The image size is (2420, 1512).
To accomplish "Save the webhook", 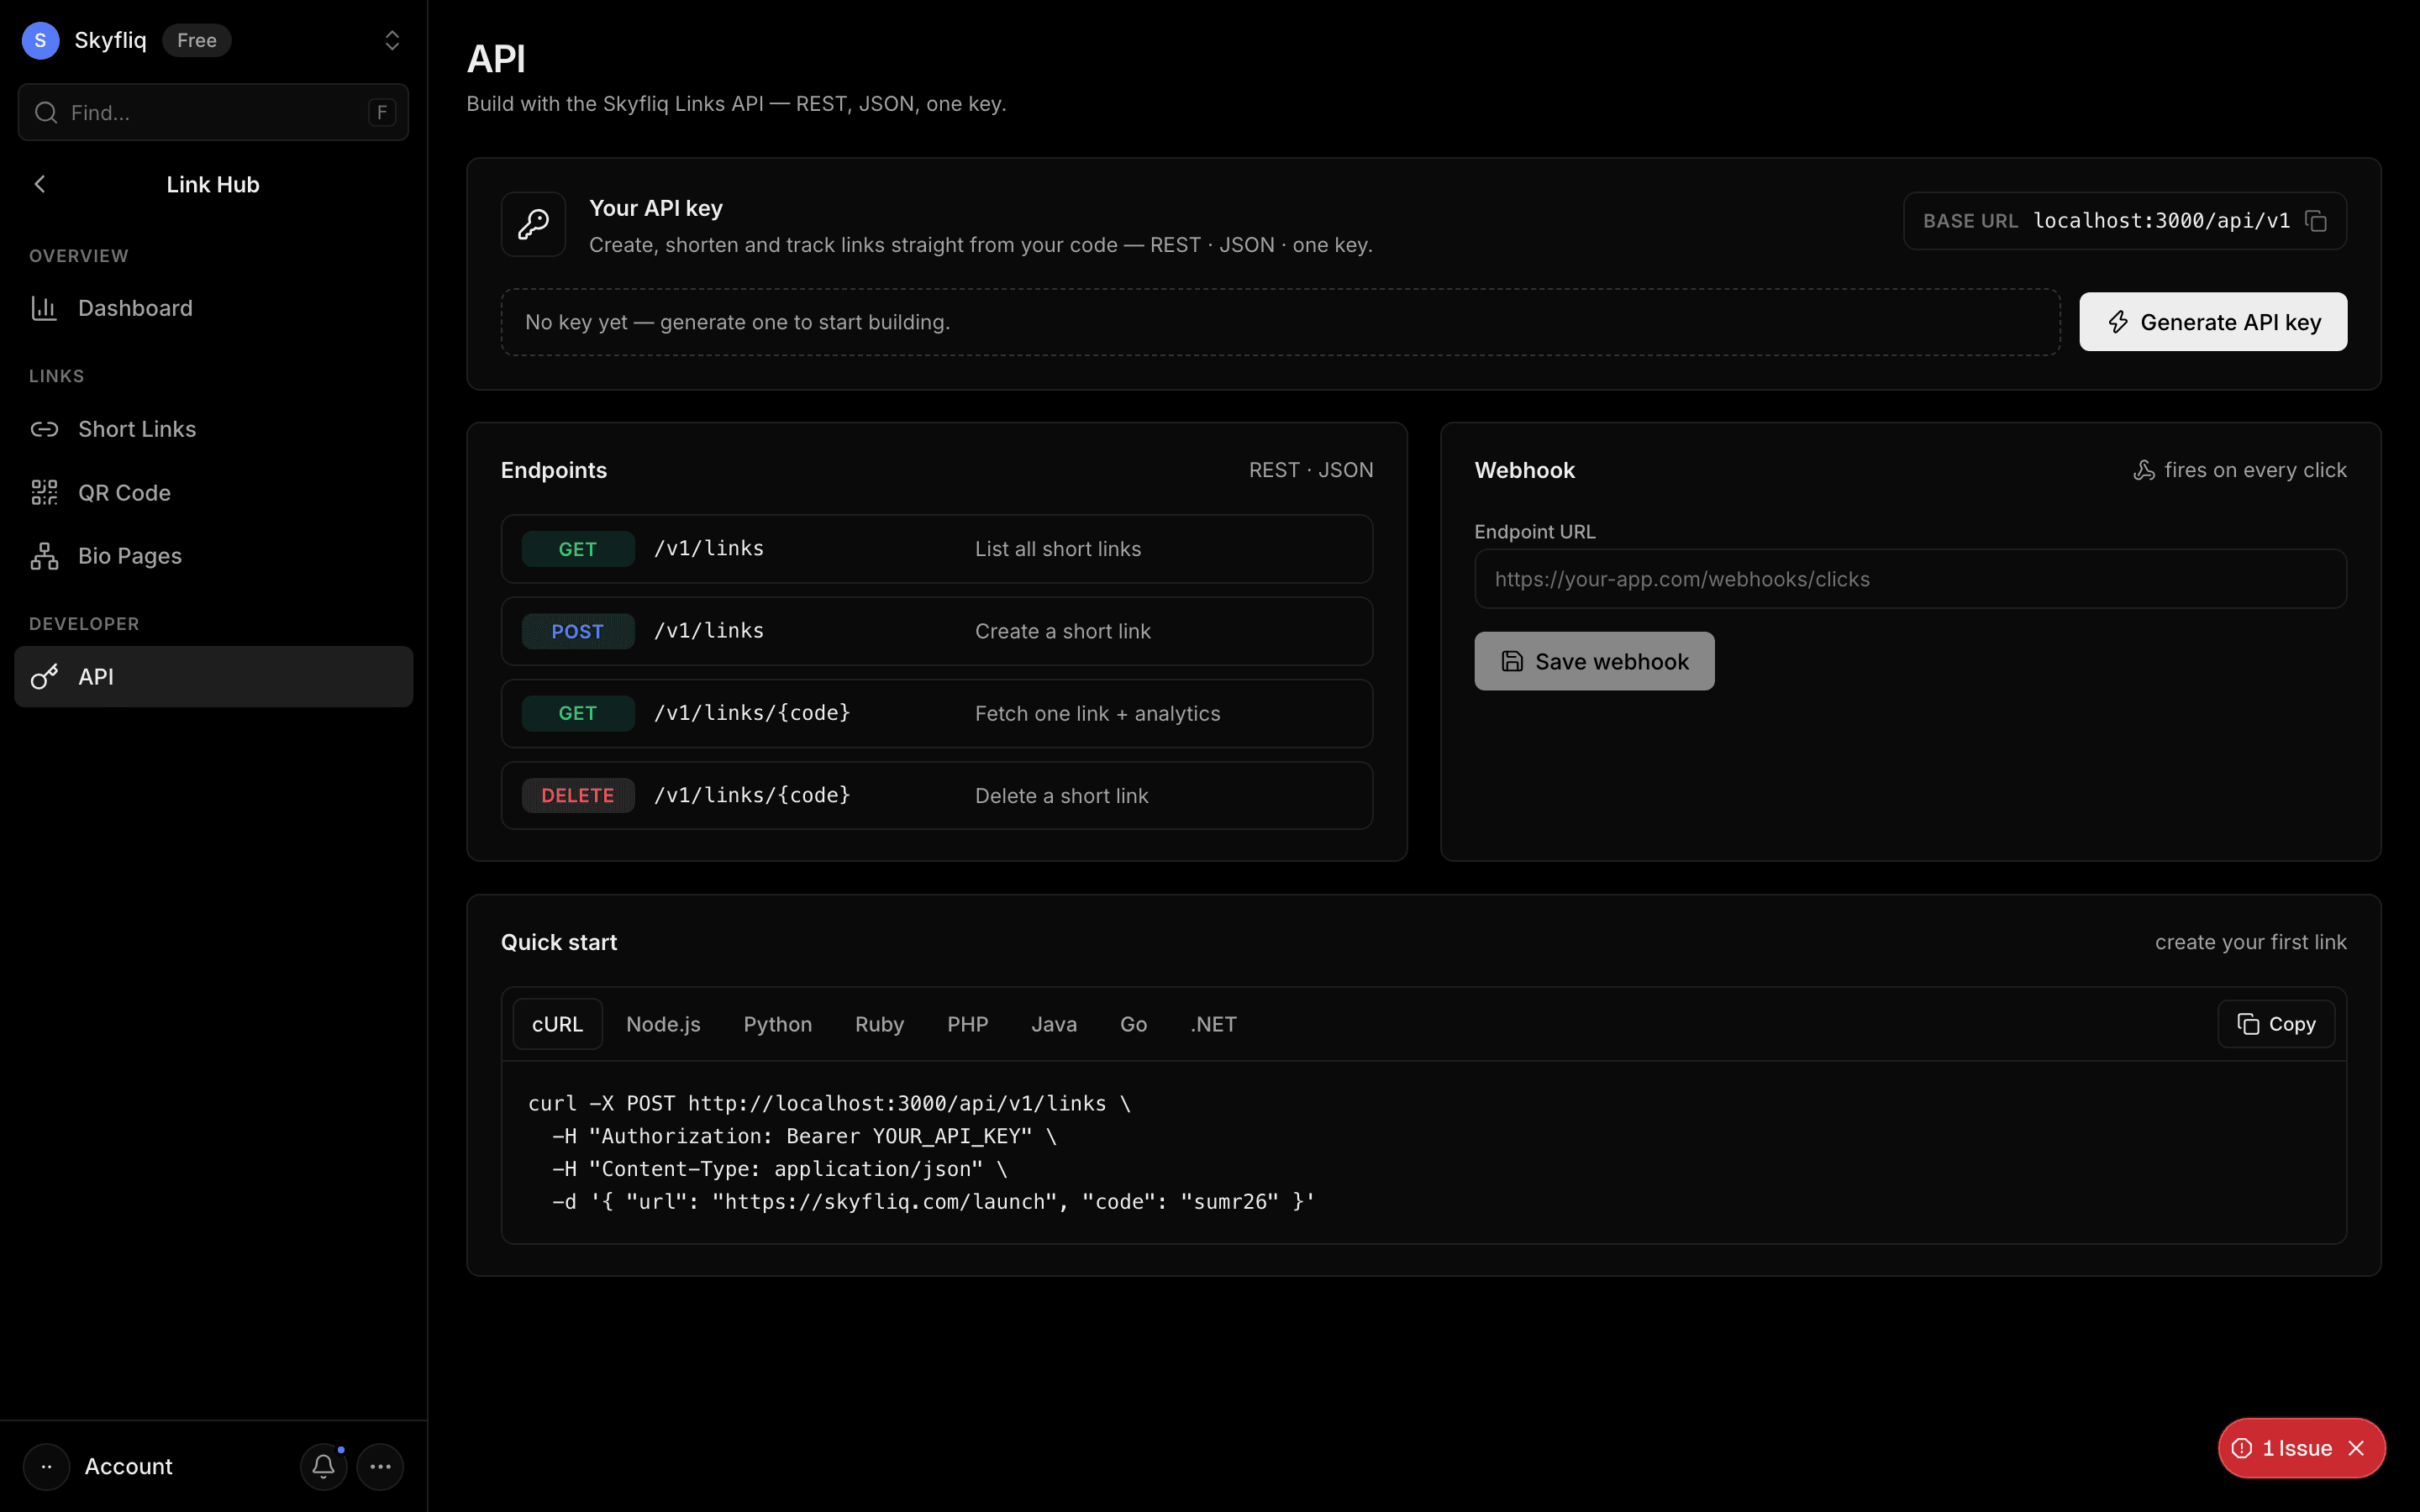I will (1594, 661).
